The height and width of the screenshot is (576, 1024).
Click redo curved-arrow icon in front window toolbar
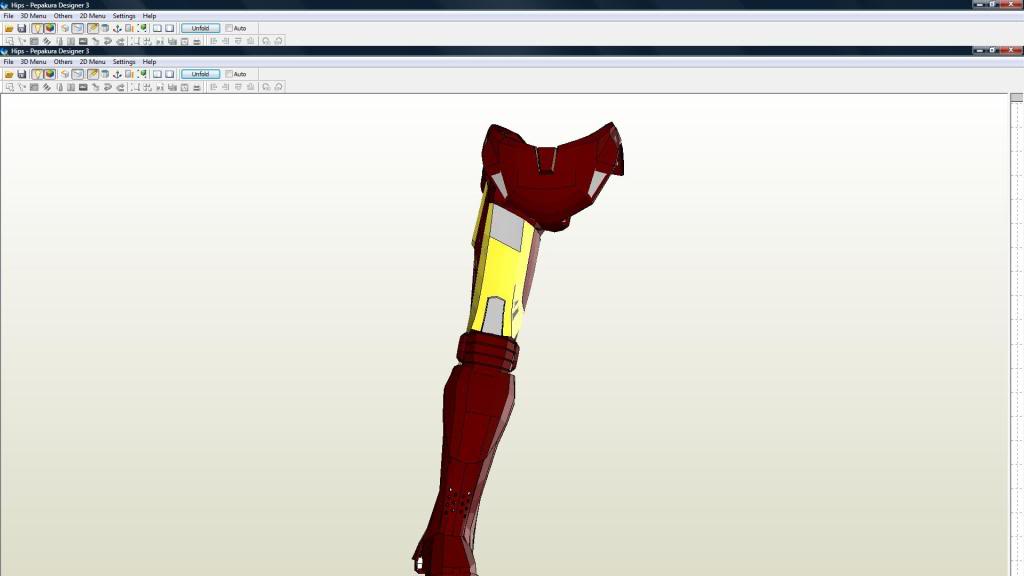120,87
